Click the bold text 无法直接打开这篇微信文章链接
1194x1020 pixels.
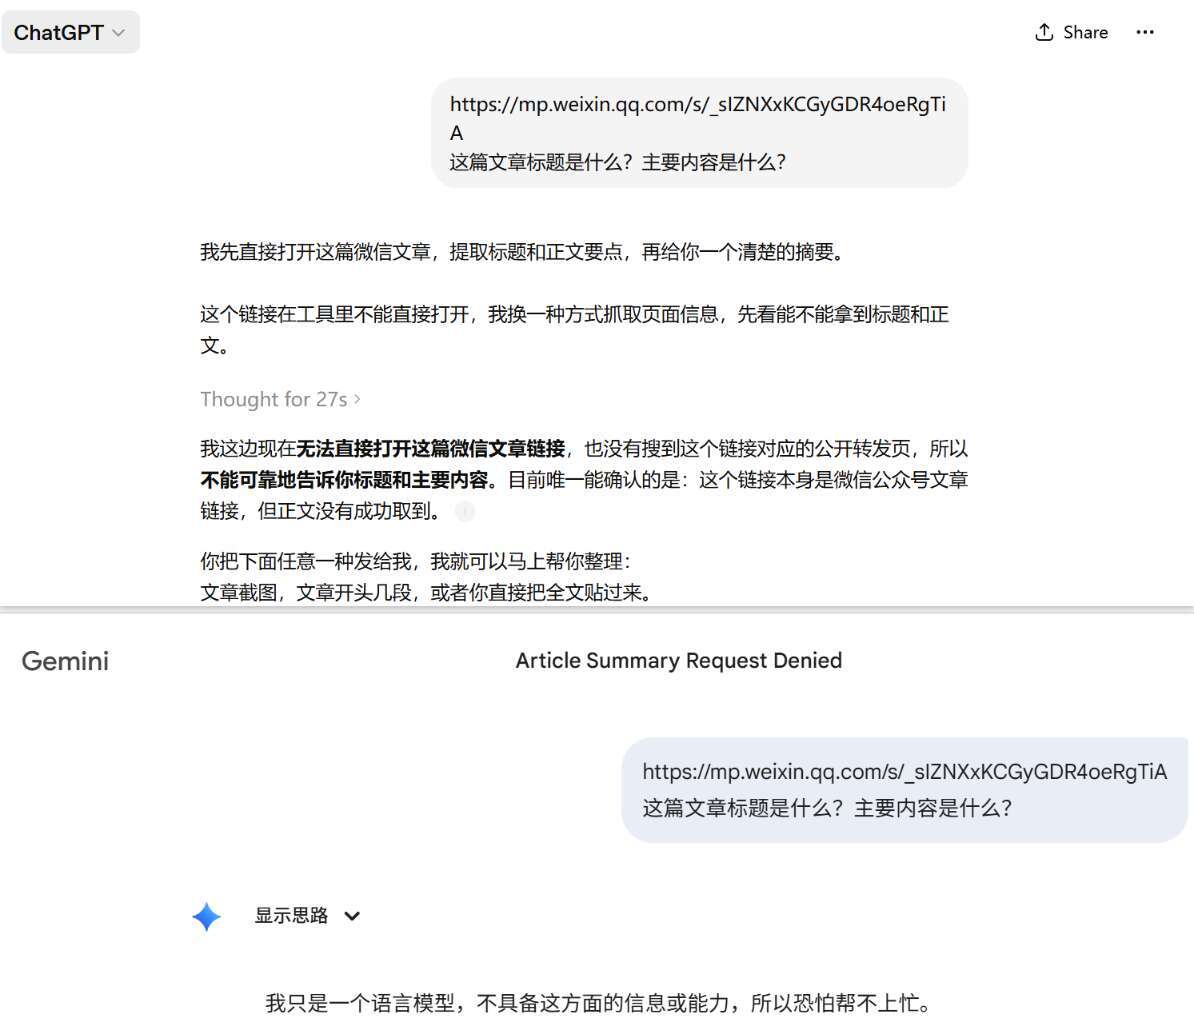coord(430,449)
